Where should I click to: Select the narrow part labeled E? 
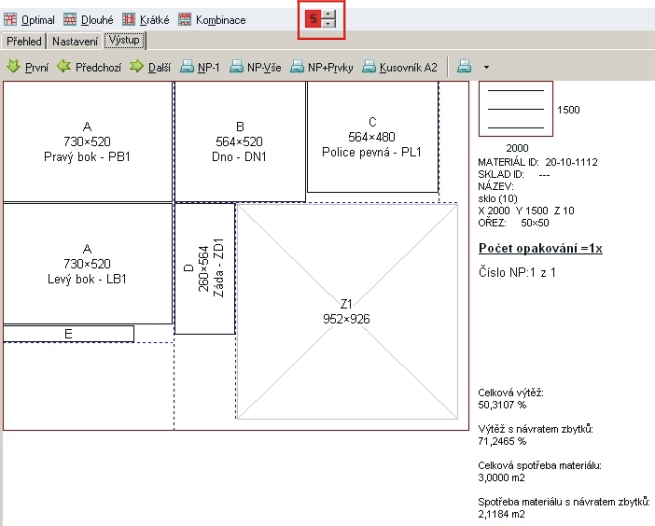(69, 334)
